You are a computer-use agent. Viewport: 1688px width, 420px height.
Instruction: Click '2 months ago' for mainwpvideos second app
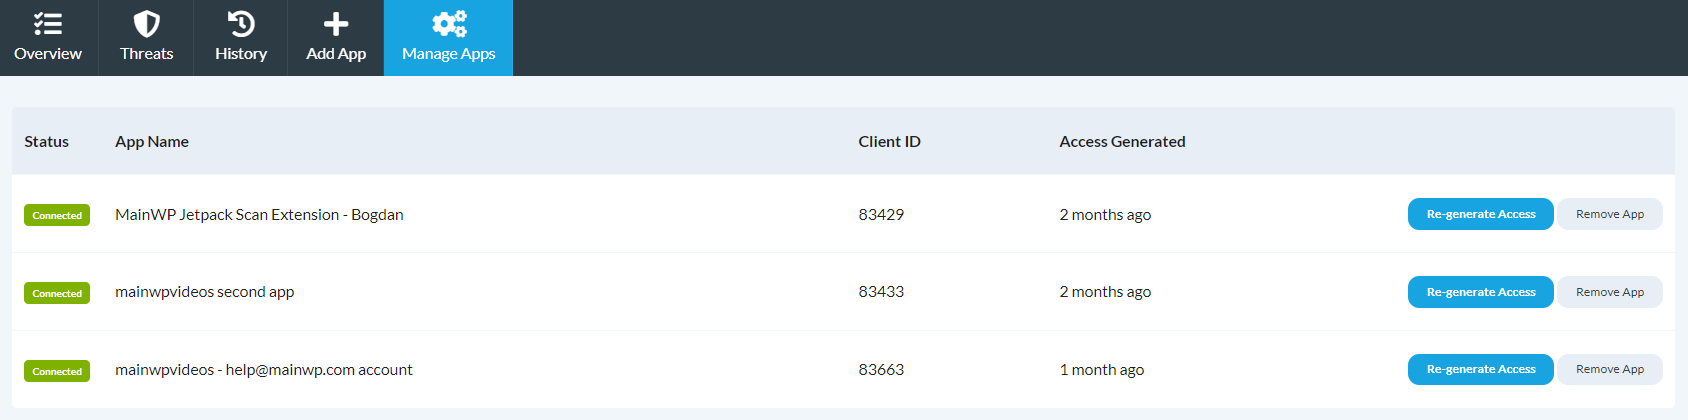click(x=1105, y=292)
